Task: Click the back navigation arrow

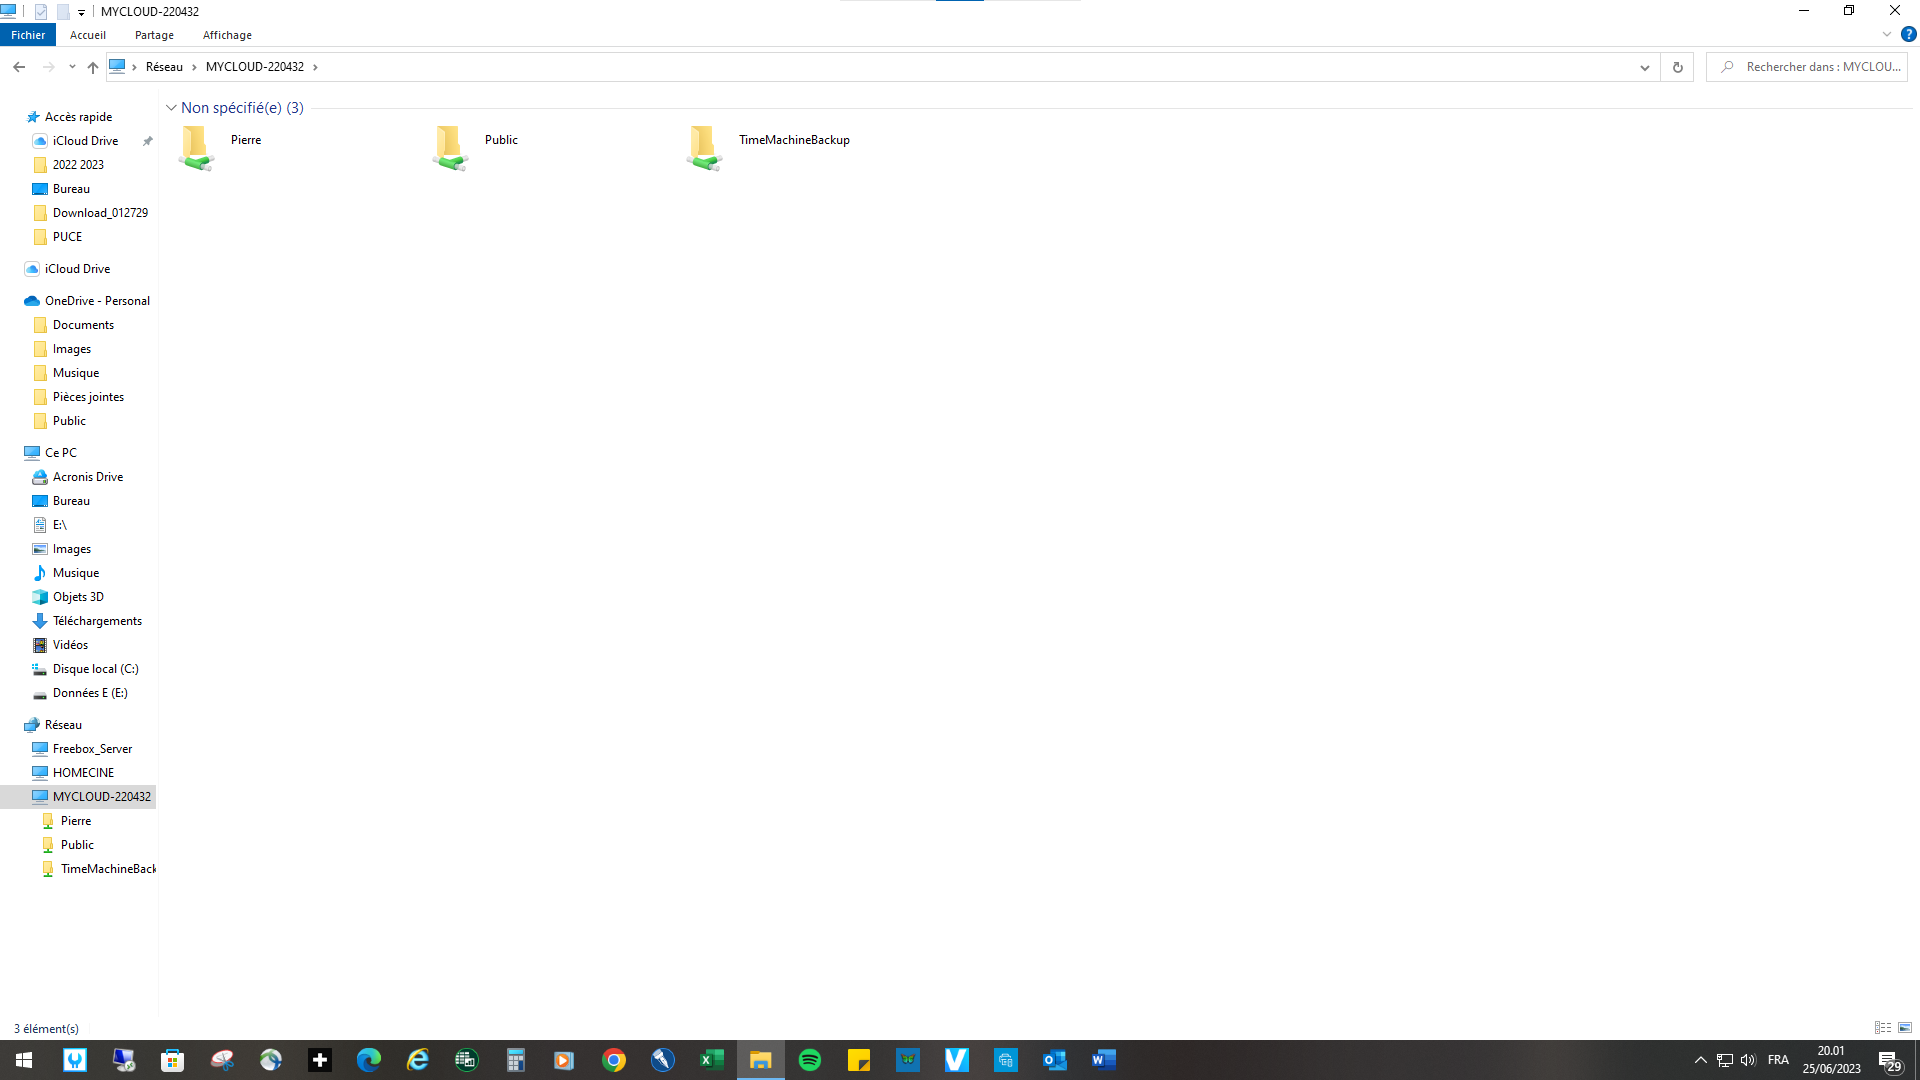Action: (19, 67)
